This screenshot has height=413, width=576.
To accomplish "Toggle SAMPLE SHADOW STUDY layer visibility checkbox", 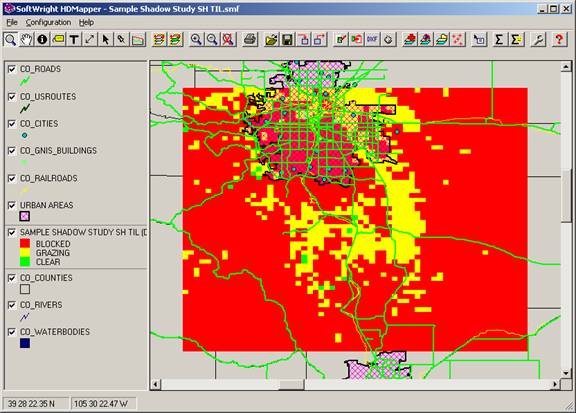I will (12, 232).
